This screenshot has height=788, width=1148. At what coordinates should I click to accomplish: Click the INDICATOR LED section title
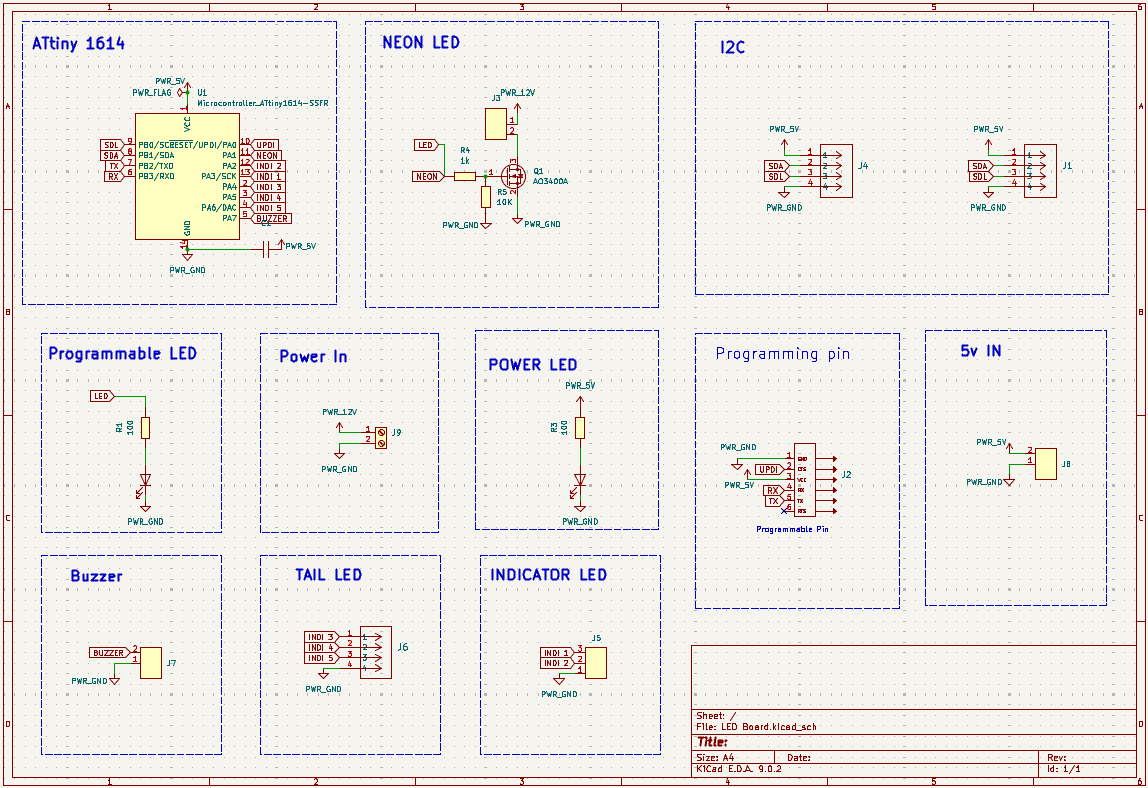[548, 575]
